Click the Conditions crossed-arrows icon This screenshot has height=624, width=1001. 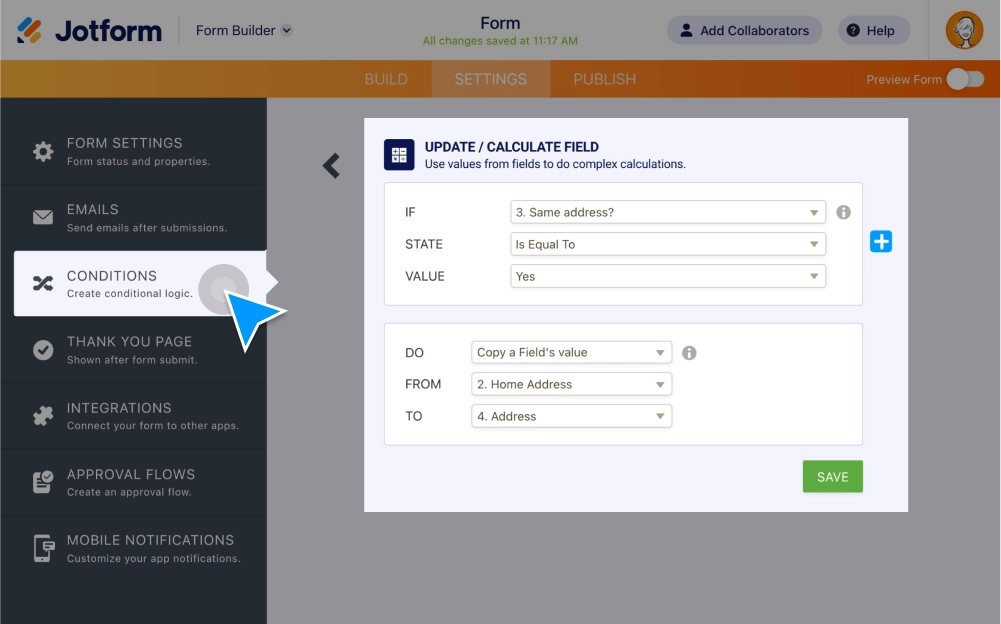click(41, 283)
